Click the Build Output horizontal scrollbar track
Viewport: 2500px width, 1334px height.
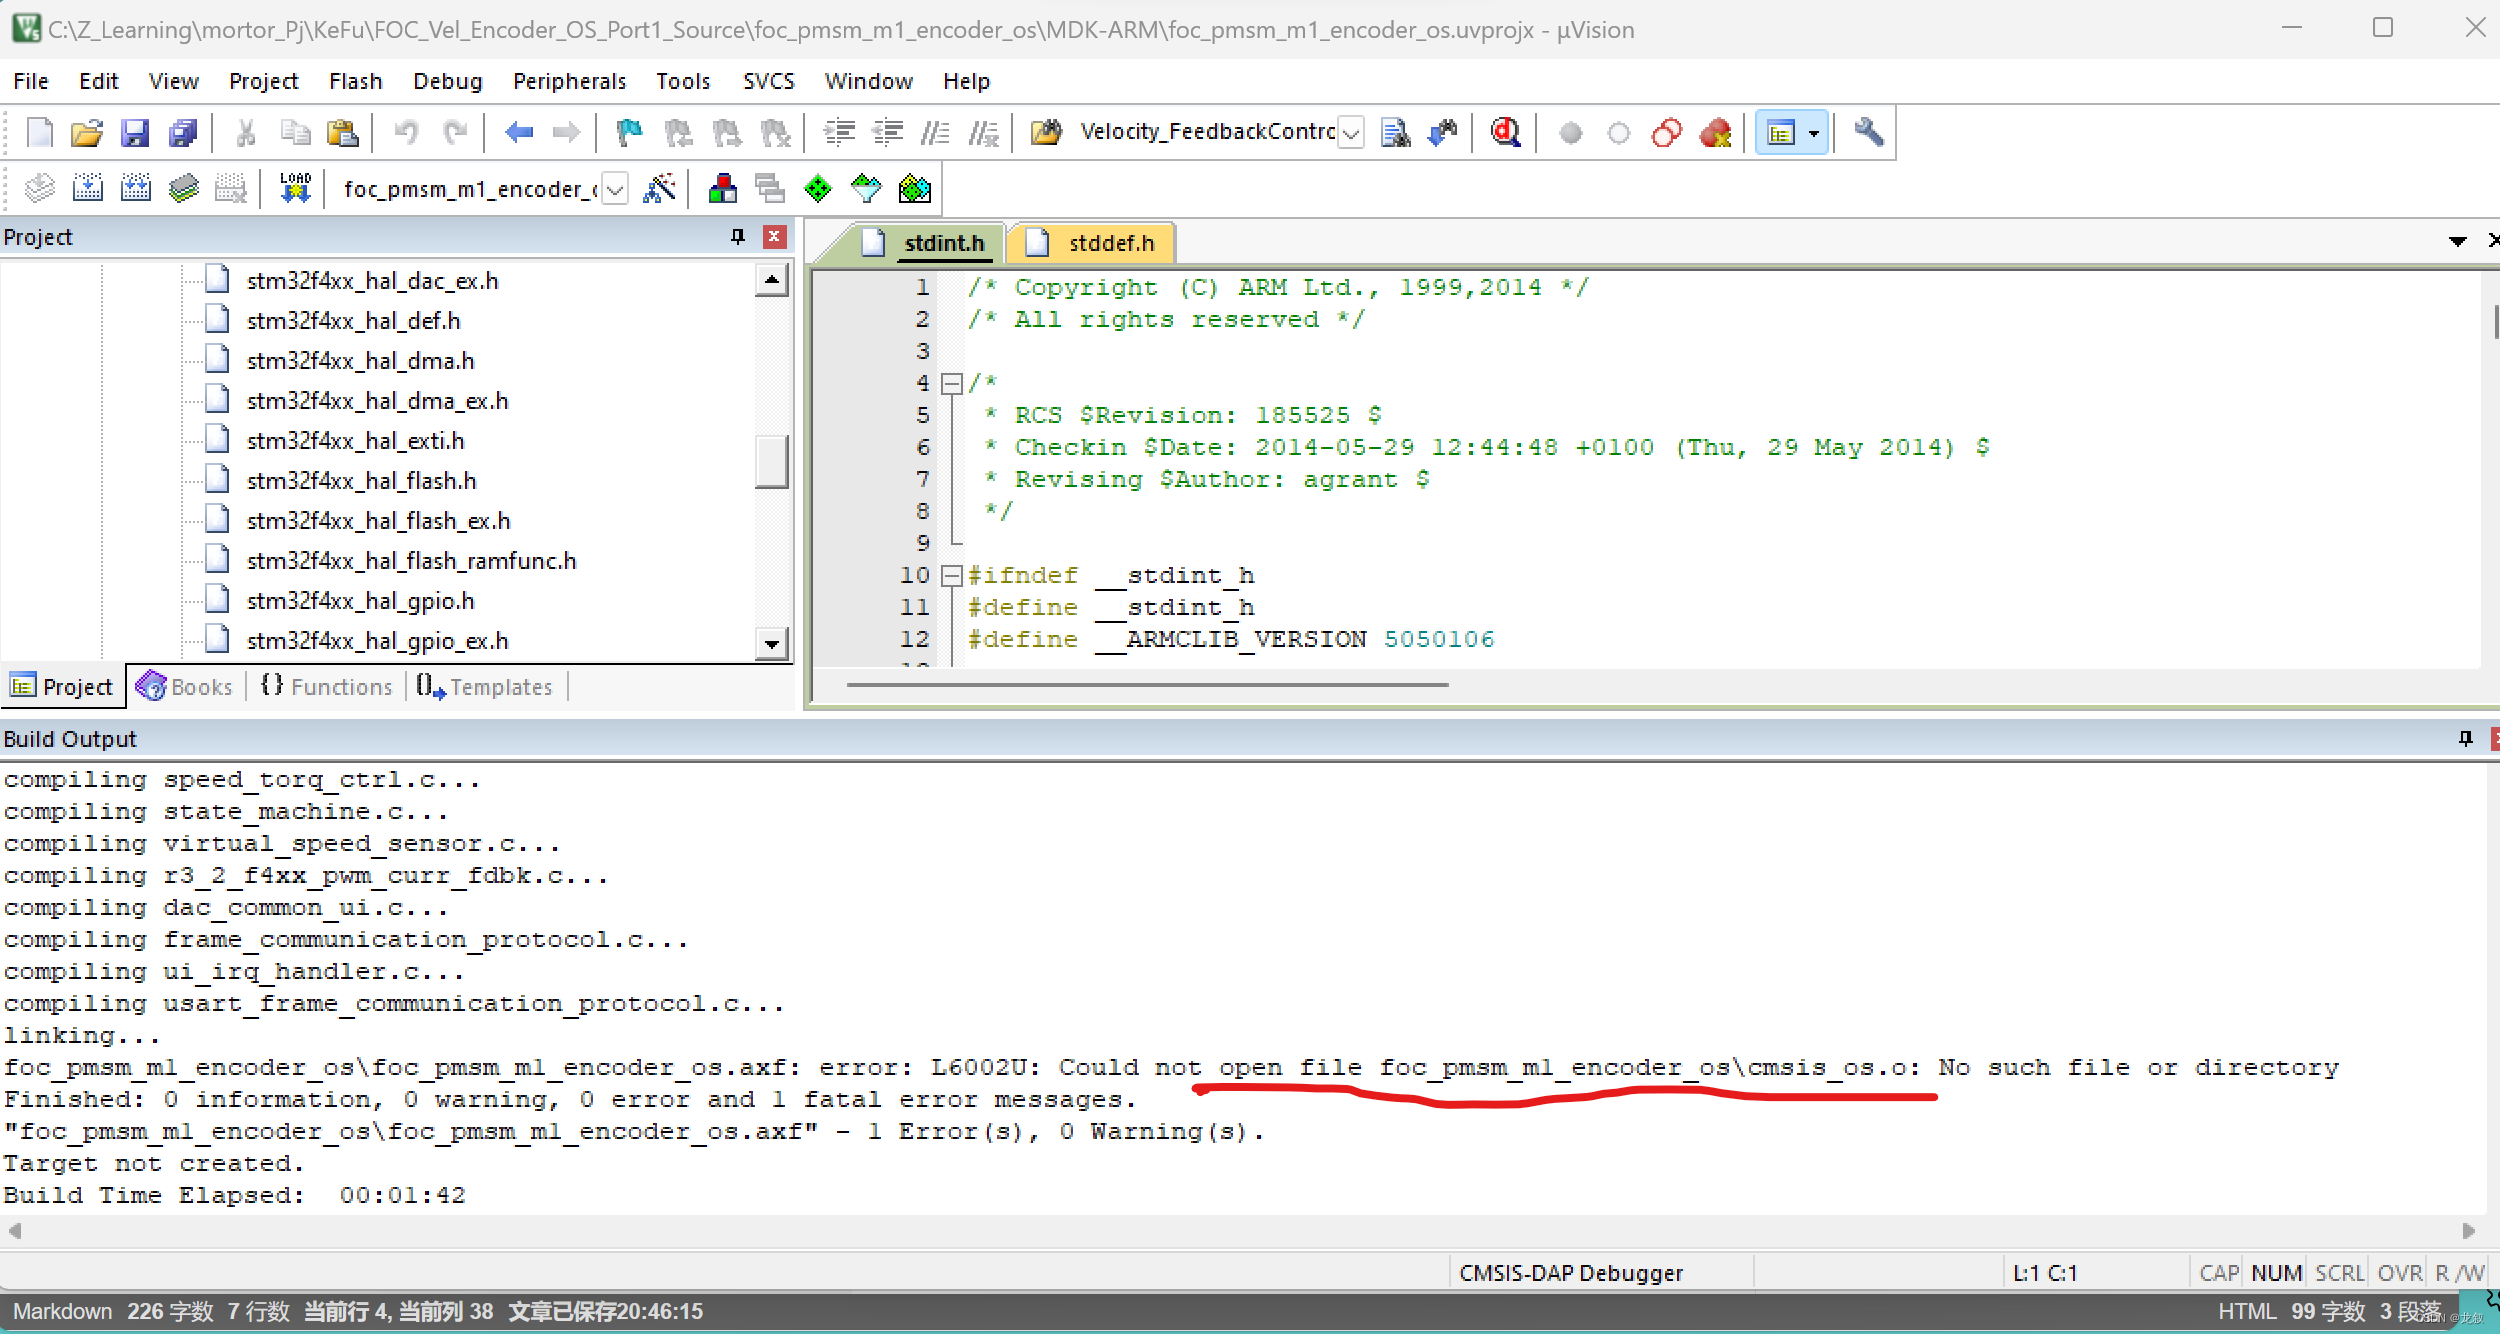coord(1240,1230)
